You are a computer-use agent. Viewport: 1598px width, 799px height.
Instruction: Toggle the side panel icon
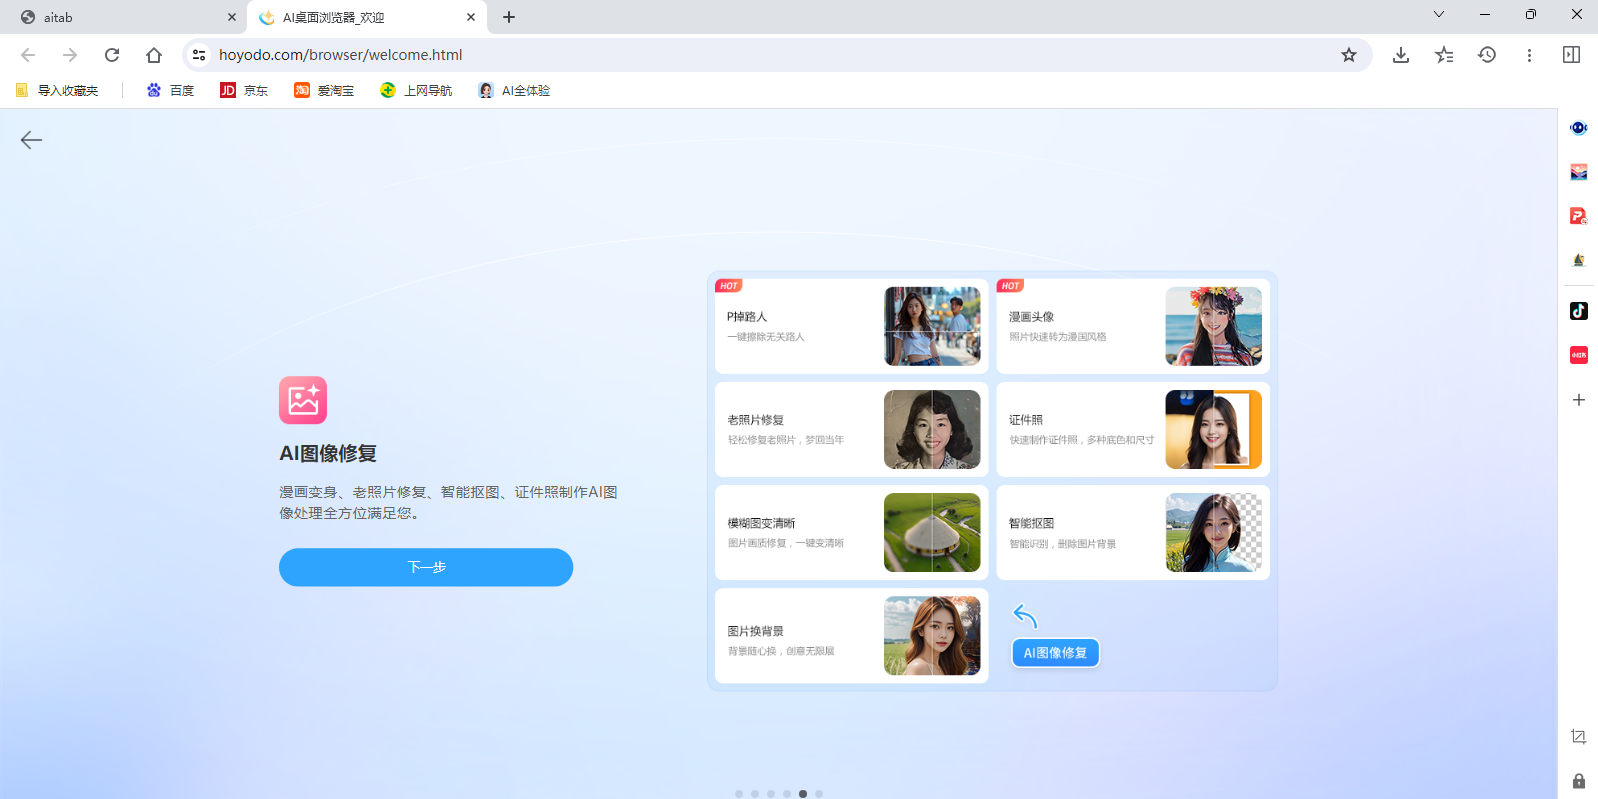pos(1571,55)
